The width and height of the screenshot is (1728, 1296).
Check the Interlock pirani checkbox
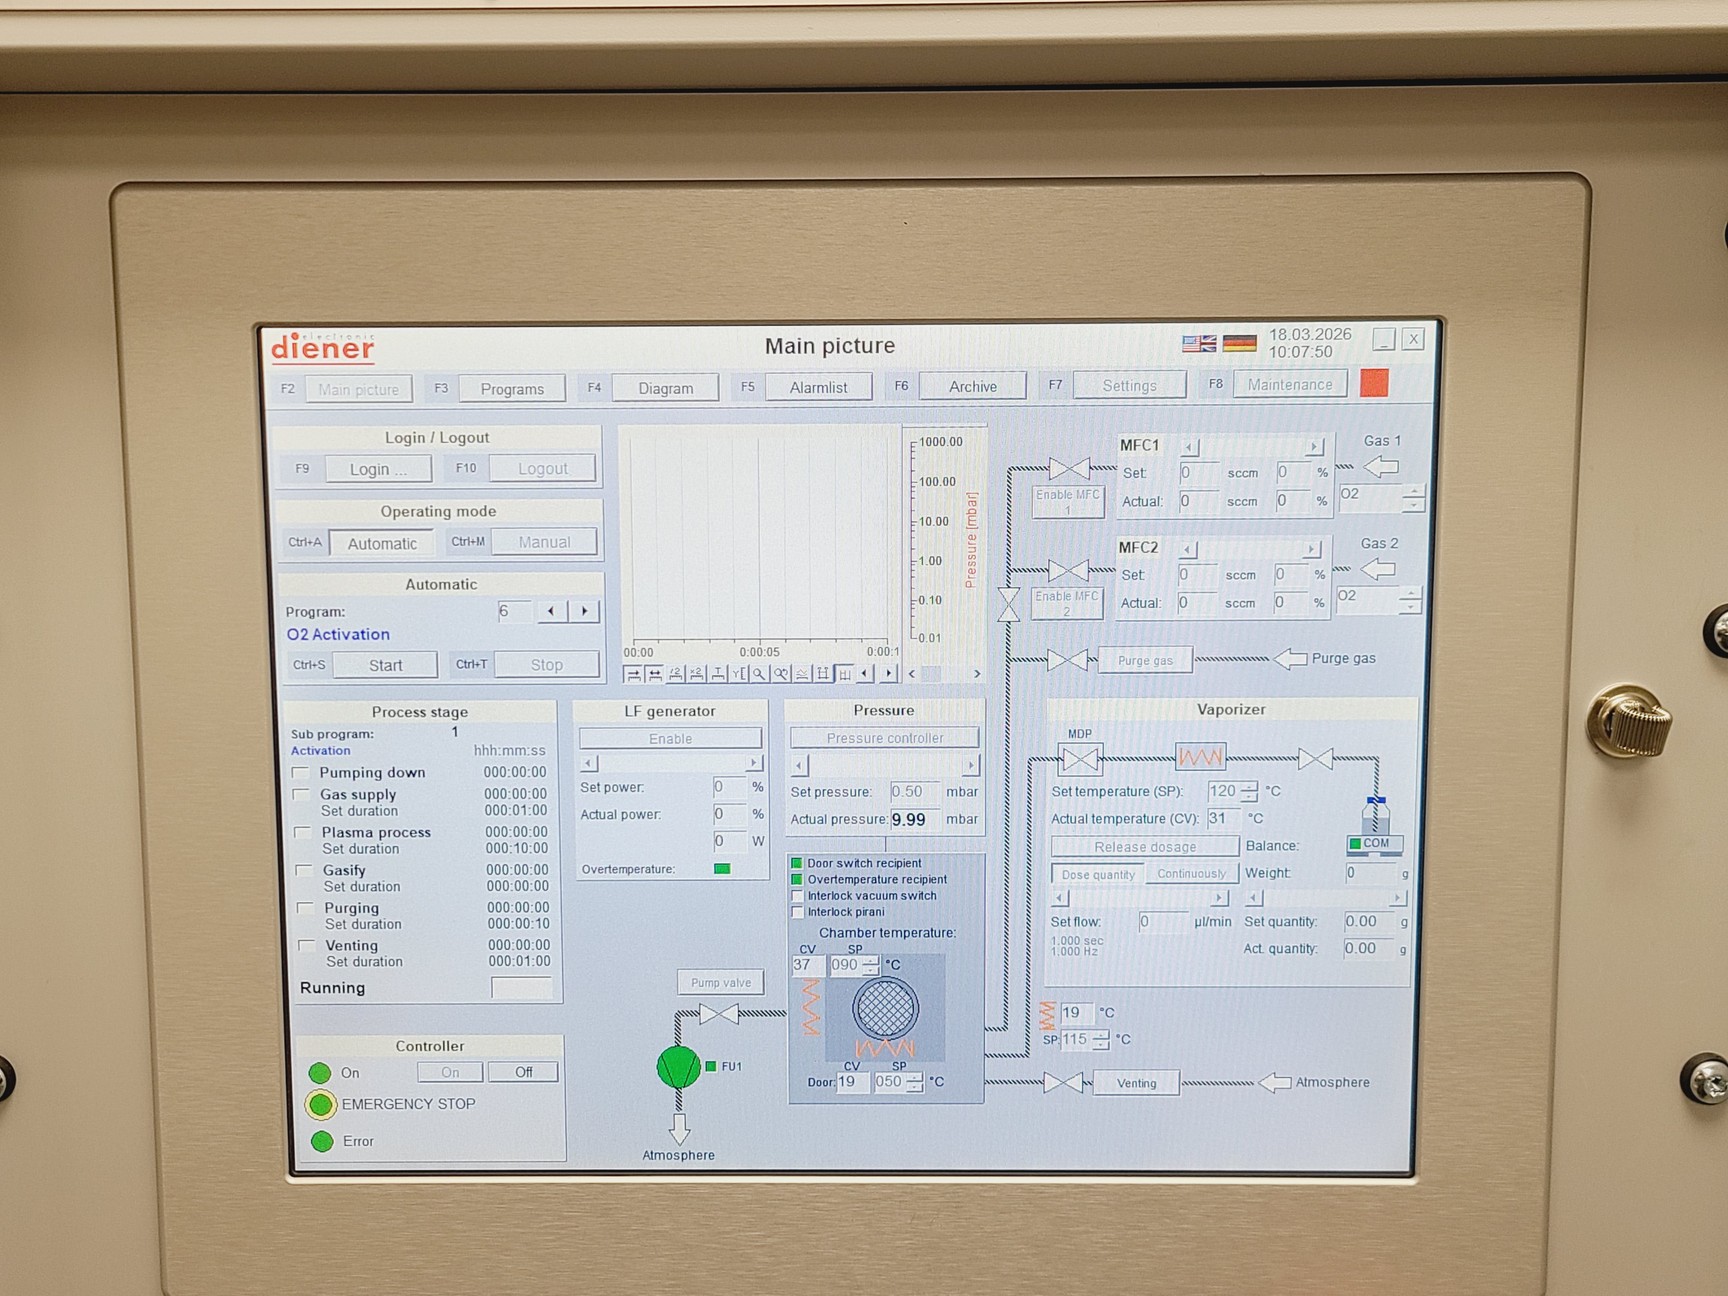pos(797,912)
